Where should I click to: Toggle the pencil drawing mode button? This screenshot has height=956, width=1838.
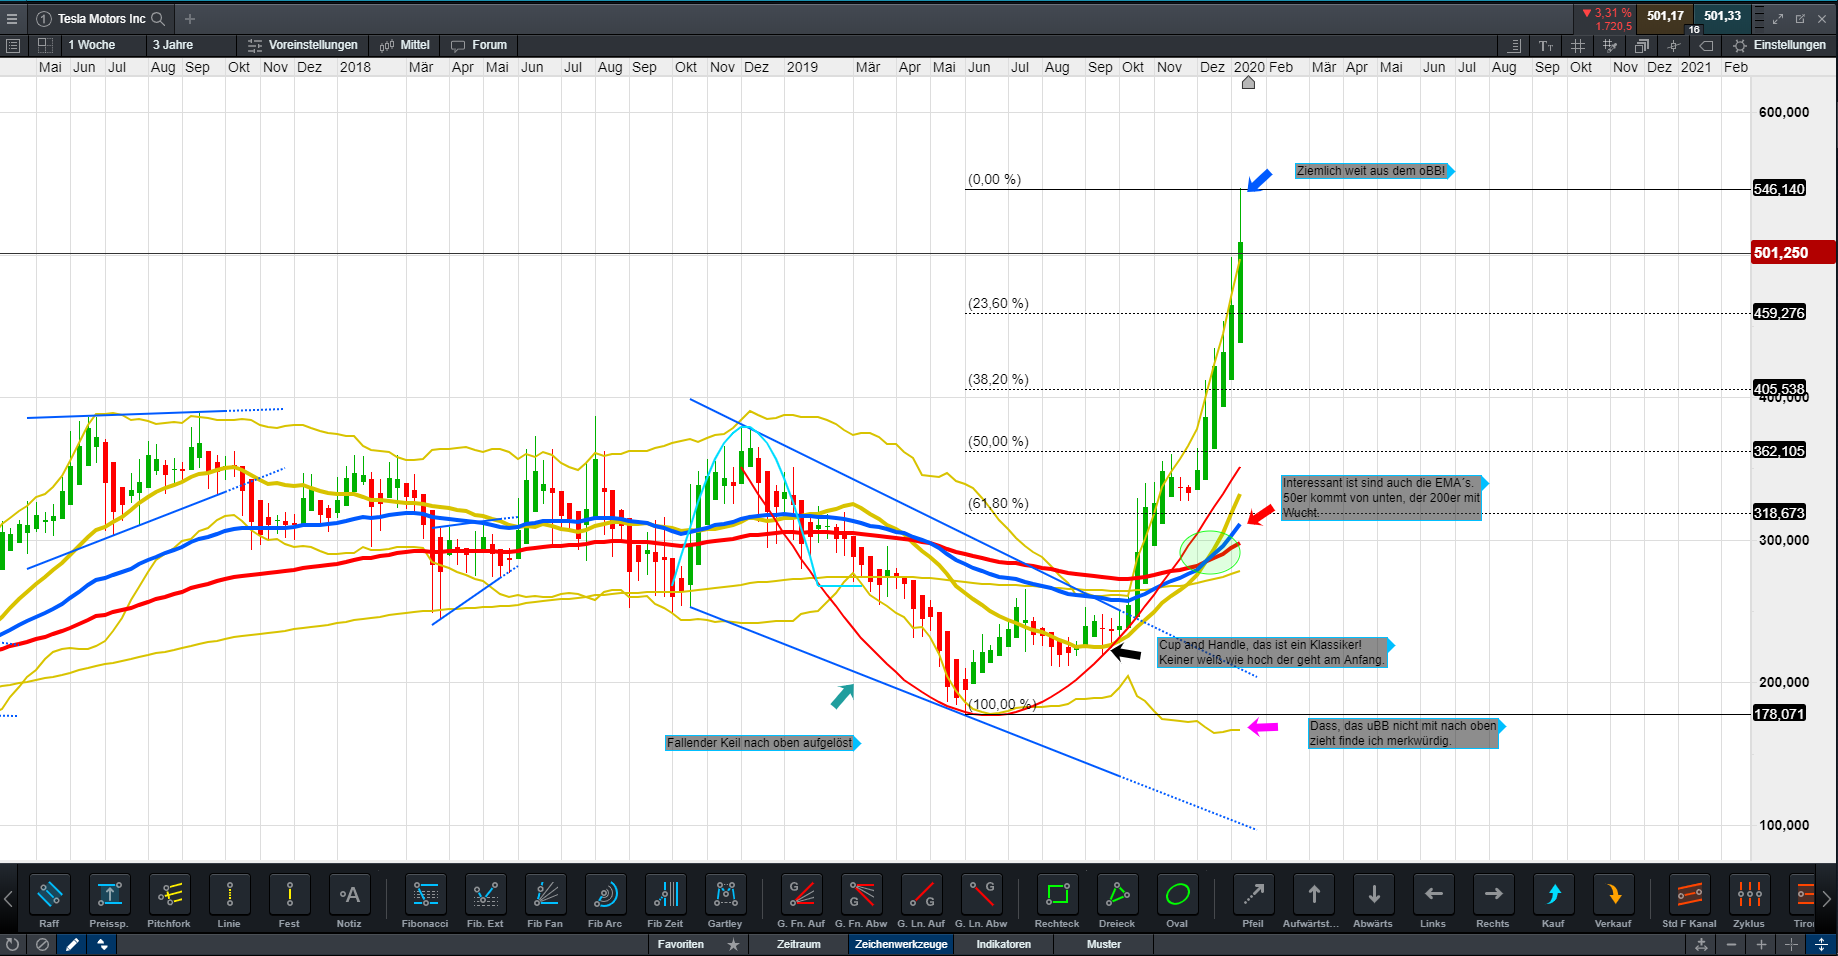tap(72, 944)
